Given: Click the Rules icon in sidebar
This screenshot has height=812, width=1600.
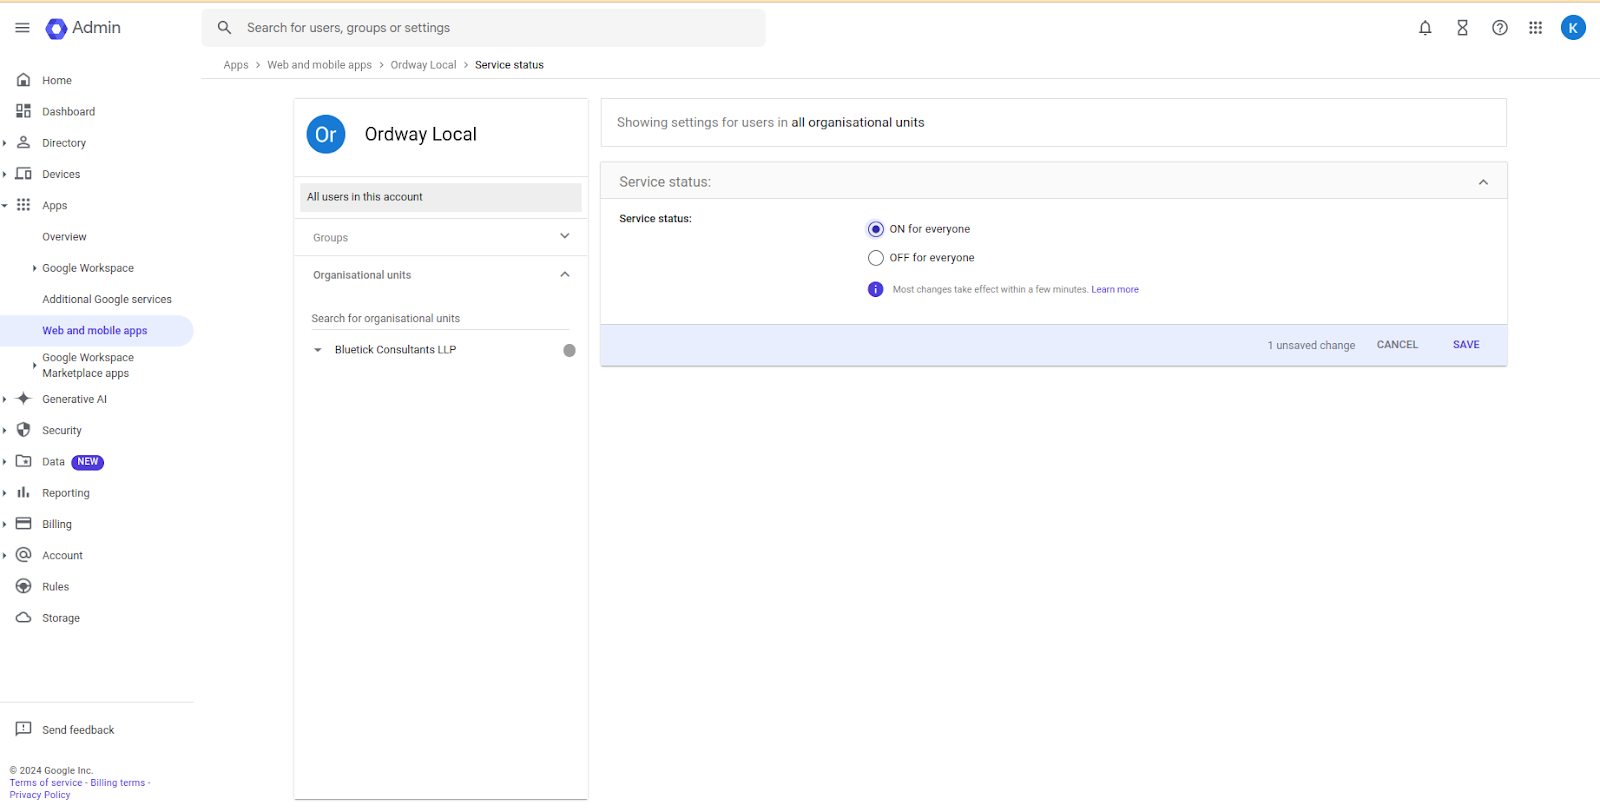Looking at the screenshot, I should click(x=23, y=586).
